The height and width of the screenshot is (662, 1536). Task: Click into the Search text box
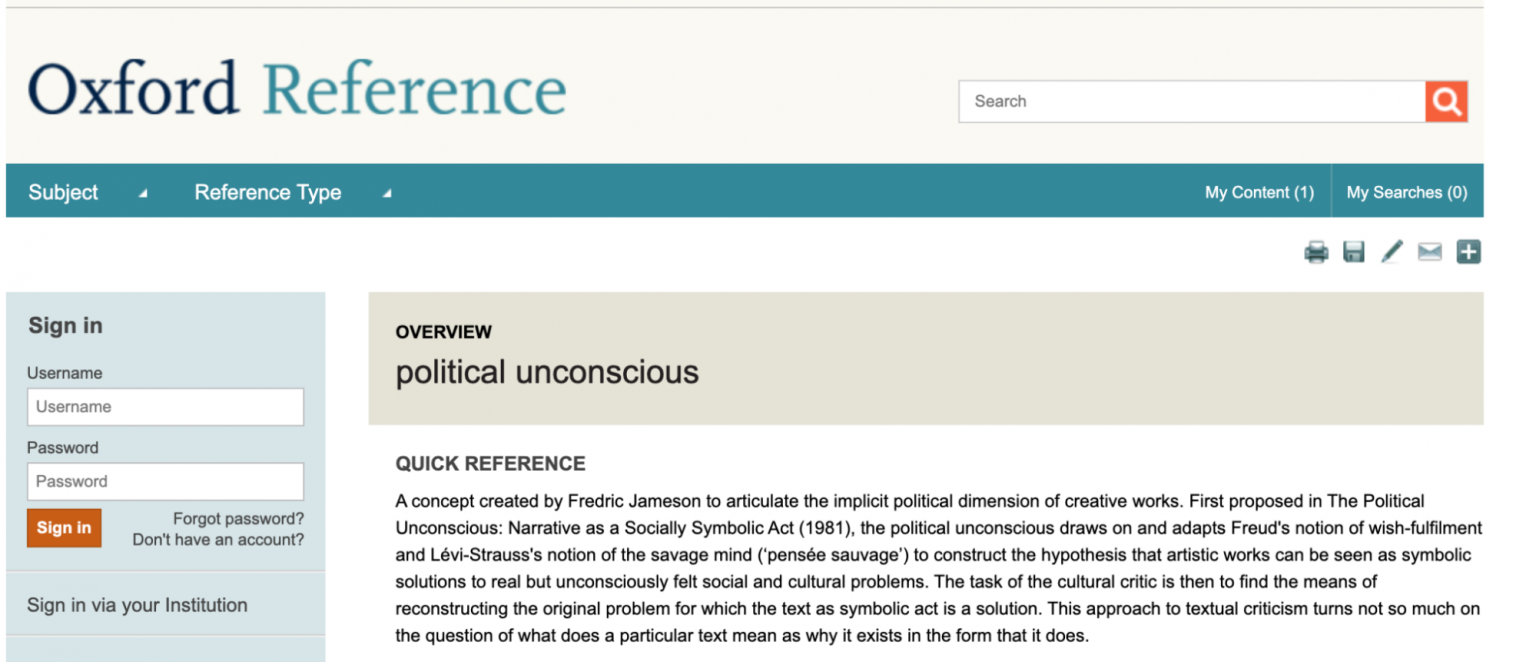[1192, 101]
